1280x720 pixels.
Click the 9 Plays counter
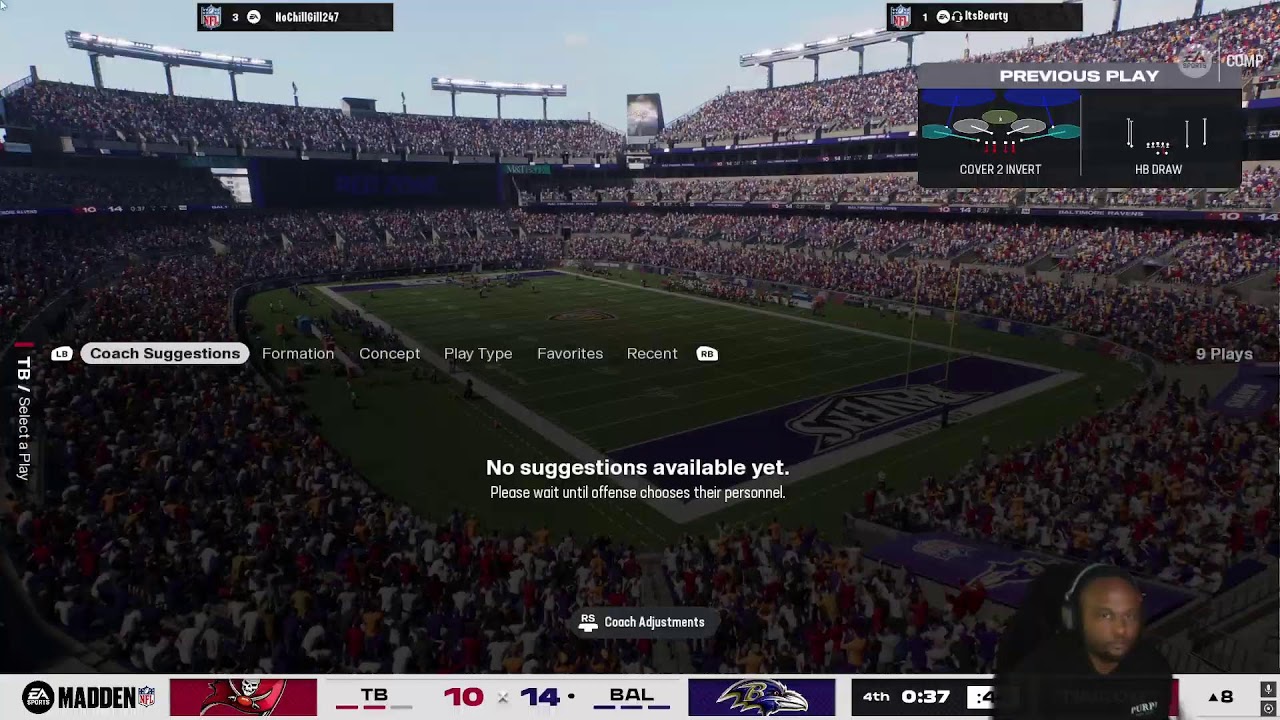(1224, 354)
